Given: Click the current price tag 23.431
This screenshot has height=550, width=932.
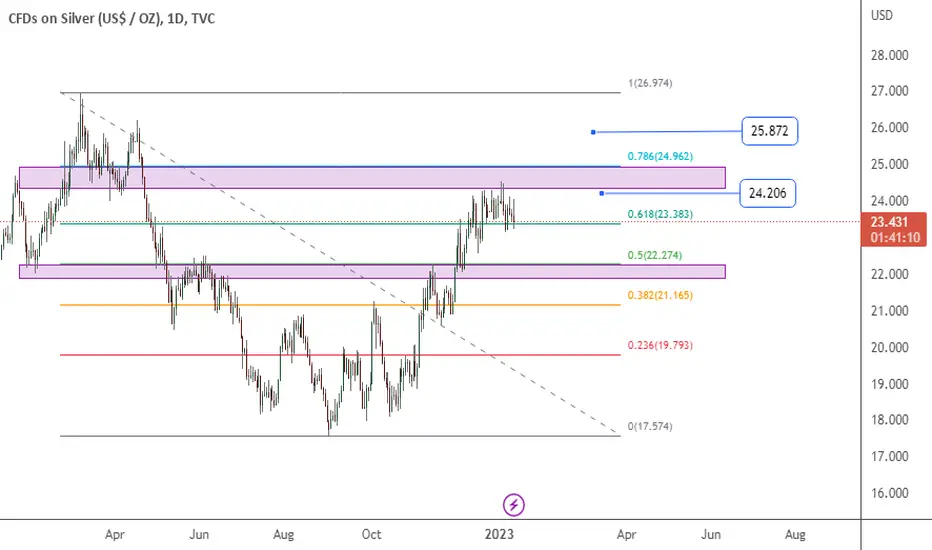Looking at the screenshot, I should (894, 230).
